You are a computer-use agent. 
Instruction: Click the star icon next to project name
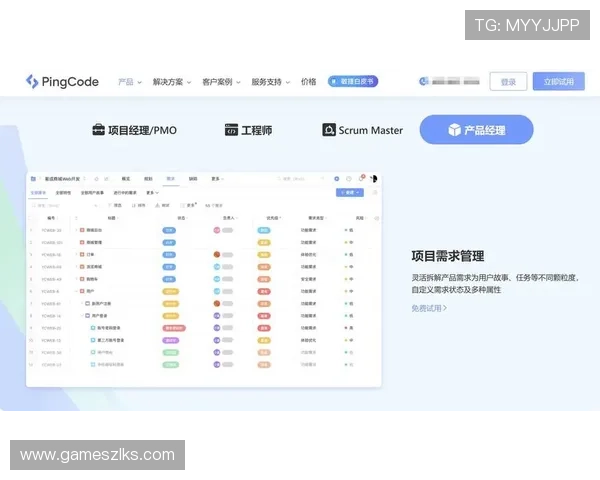coord(96,179)
